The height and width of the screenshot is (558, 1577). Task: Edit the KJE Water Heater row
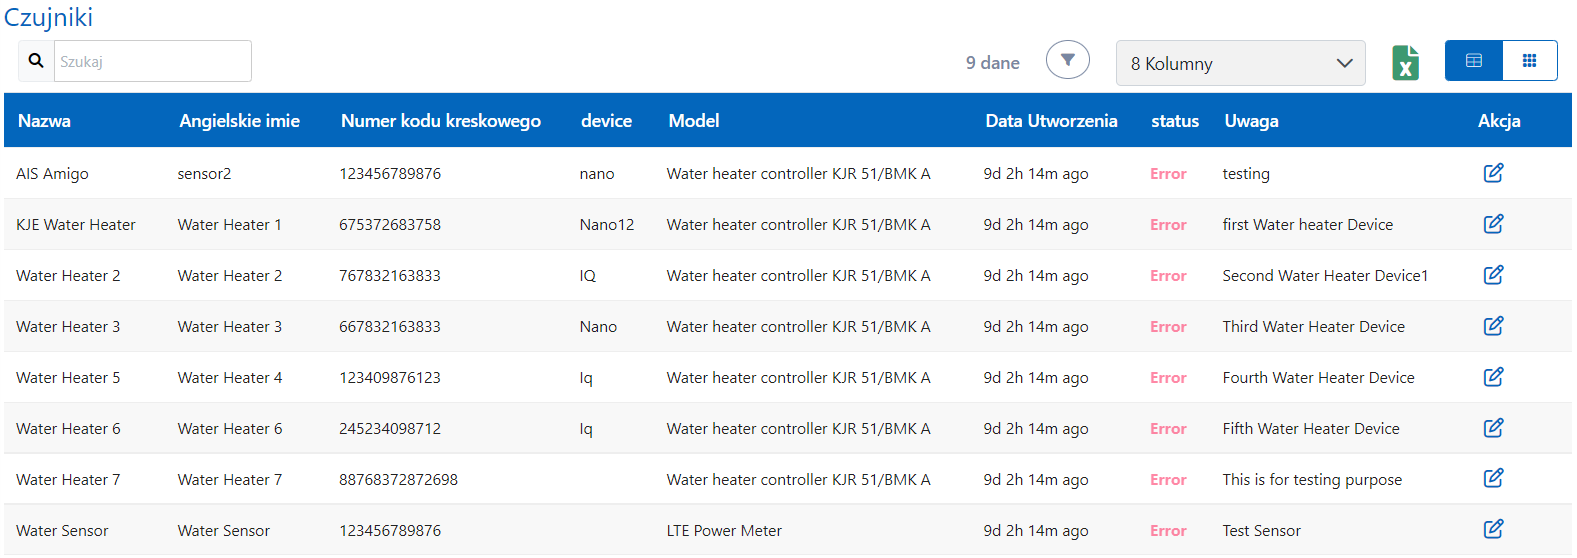pyautogui.click(x=1493, y=224)
